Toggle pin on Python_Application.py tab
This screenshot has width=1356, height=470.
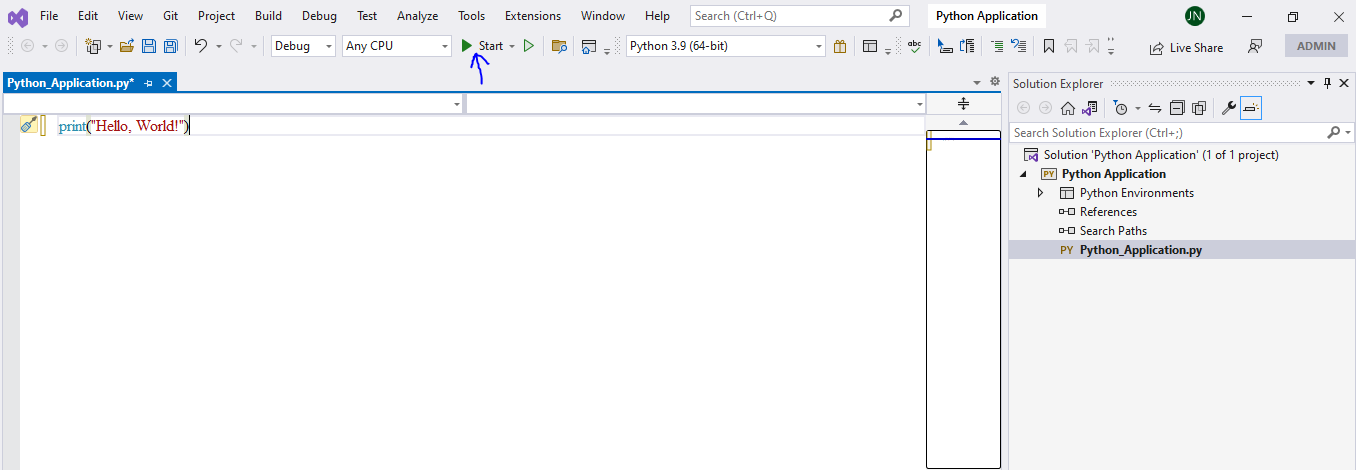149,83
